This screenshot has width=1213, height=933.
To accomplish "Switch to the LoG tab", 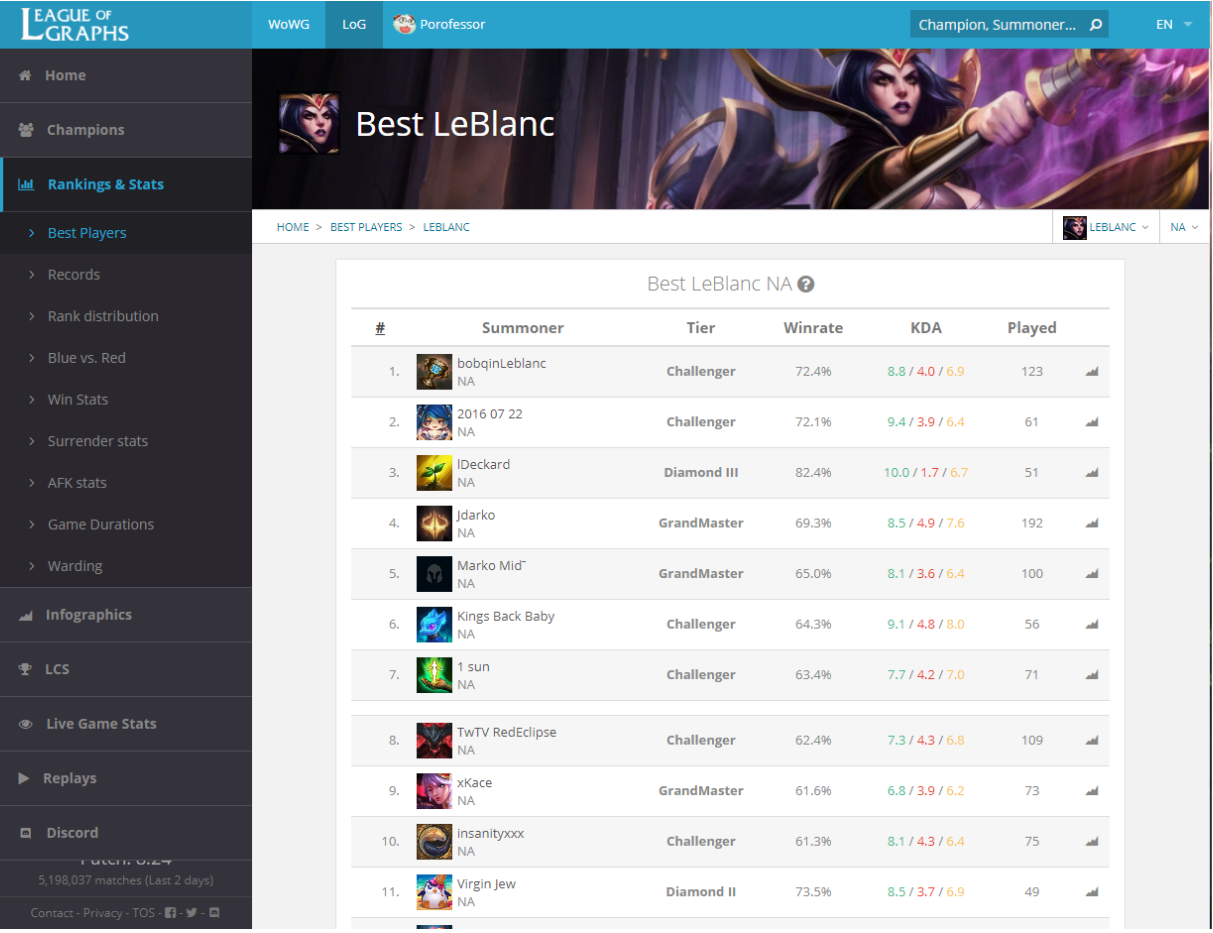I will pyautogui.click(x=354, y=24).
